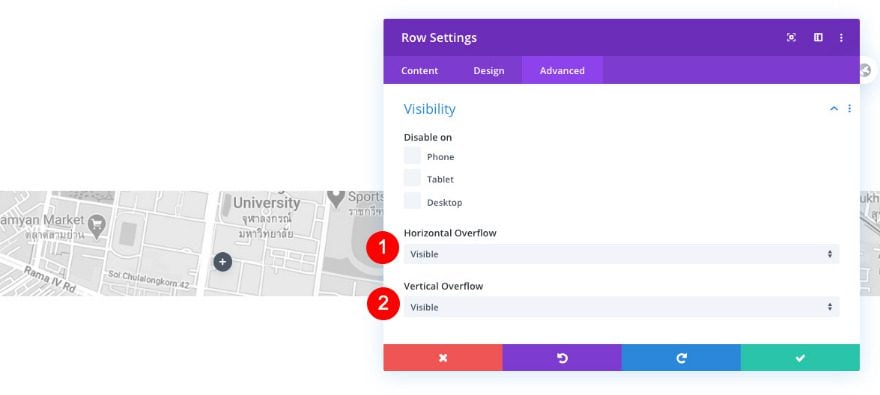
Task: Open Visibility section three-dot options
Action: [849, 108]
